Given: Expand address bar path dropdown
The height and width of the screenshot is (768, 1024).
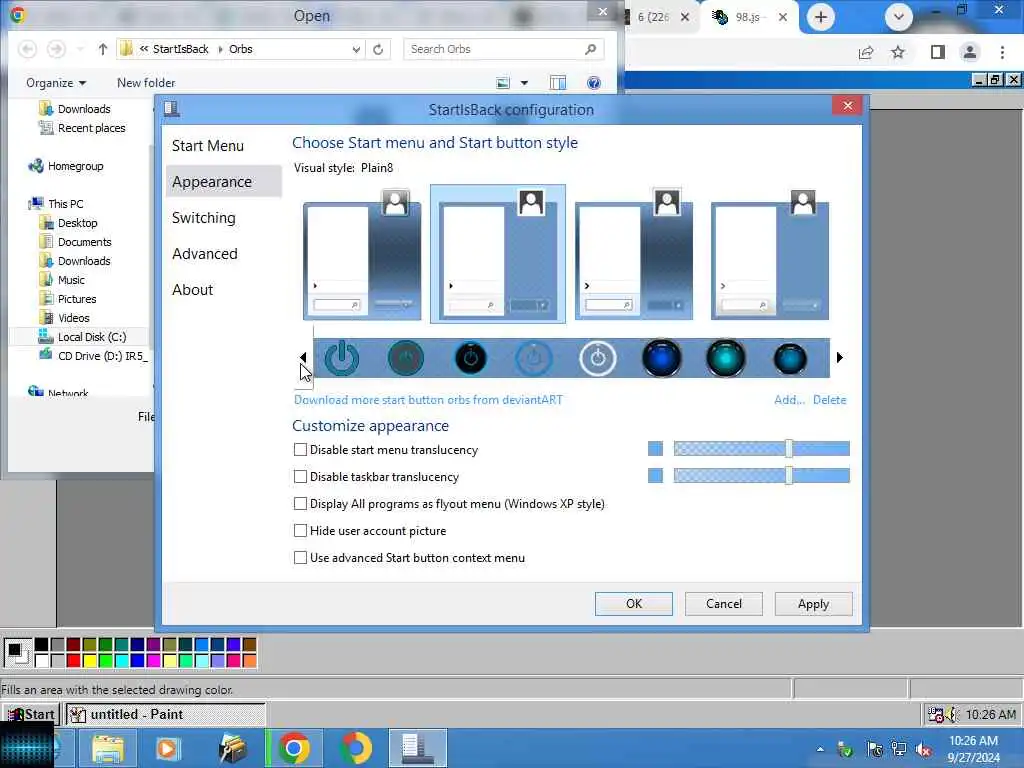Looking at the screenshot, I should (x=356, y=49).
